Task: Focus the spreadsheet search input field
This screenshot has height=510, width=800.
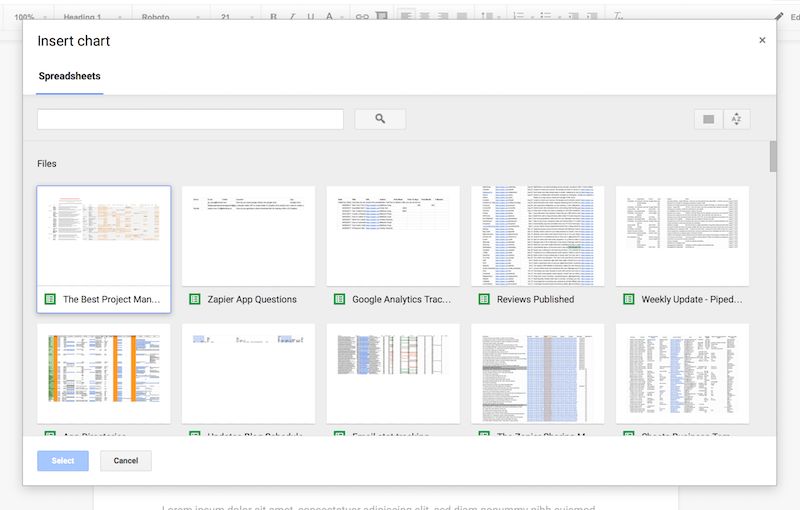Action: click(190, 119)
